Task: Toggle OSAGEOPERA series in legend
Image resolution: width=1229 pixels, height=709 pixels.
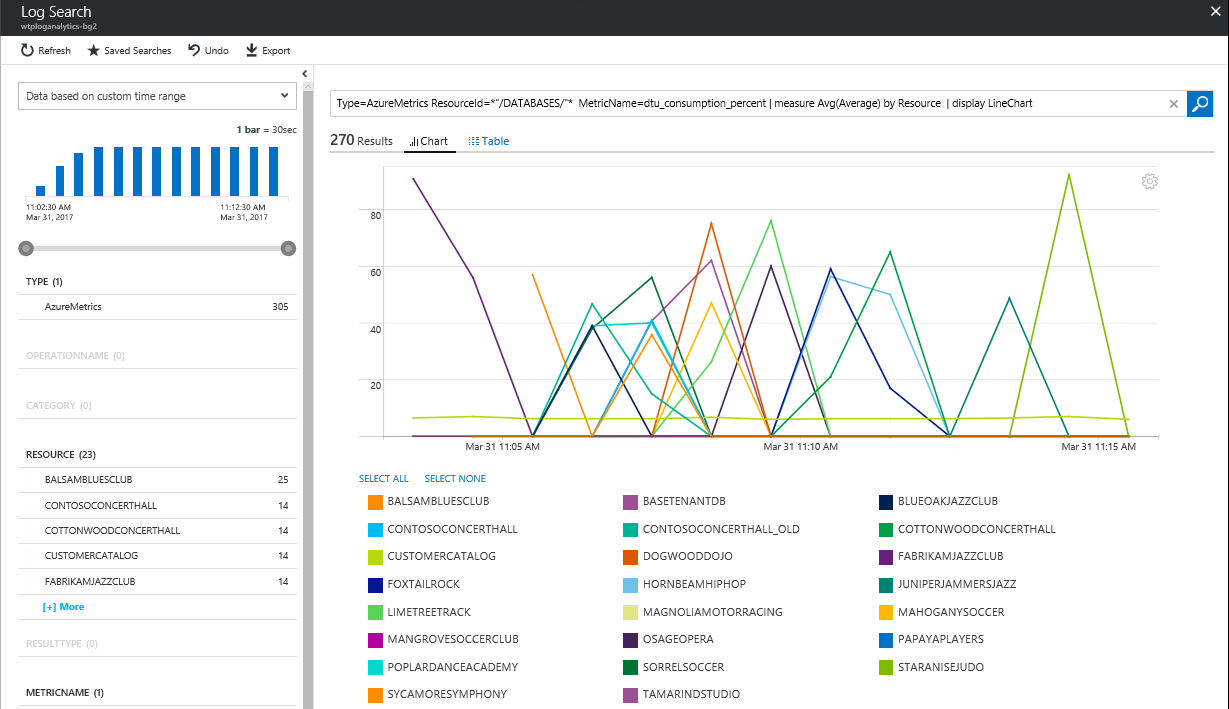Action: (x=669, y=639)
